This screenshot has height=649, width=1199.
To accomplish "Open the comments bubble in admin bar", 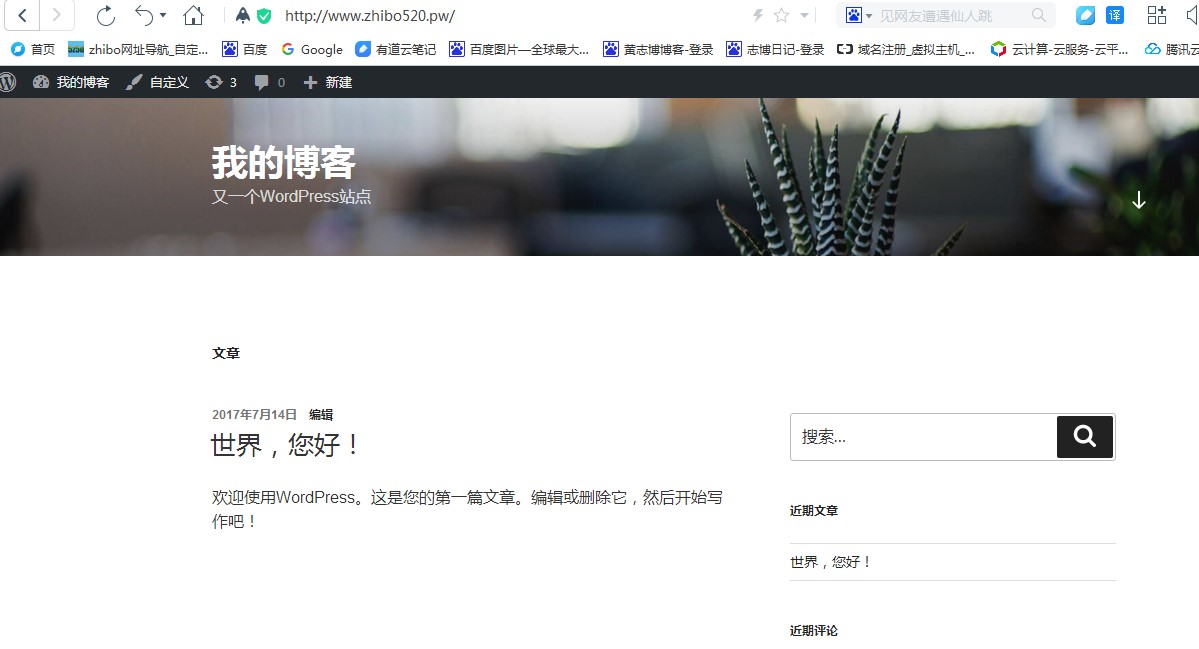I will (269, 82).
